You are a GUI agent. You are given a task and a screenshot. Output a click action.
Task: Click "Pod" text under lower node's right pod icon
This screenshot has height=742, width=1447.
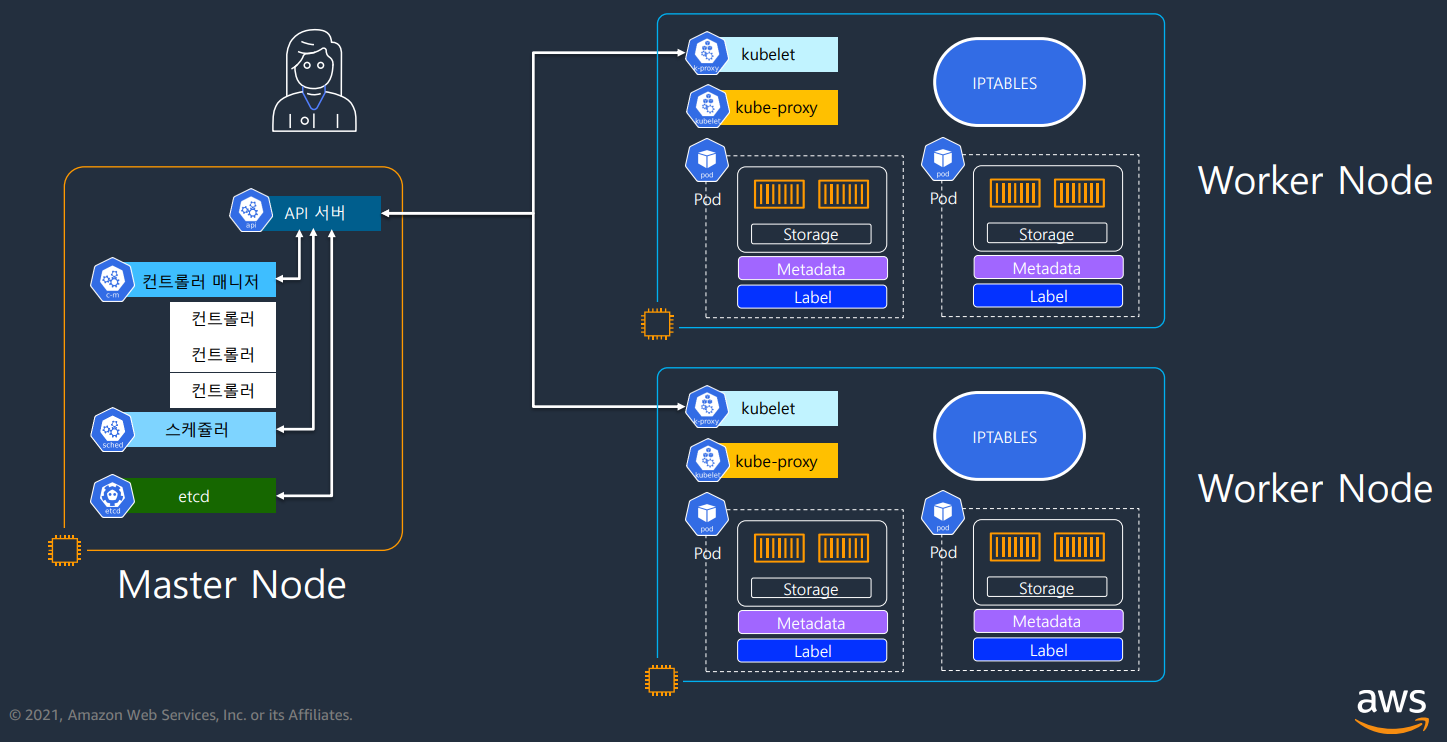point(943,552)
